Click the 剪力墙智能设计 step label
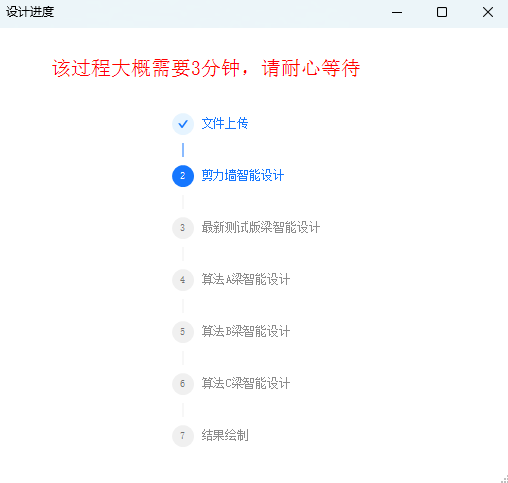Image resolution: width=508 pixels, height=483 pixels. pyautogui.click(x=243, y=176)
